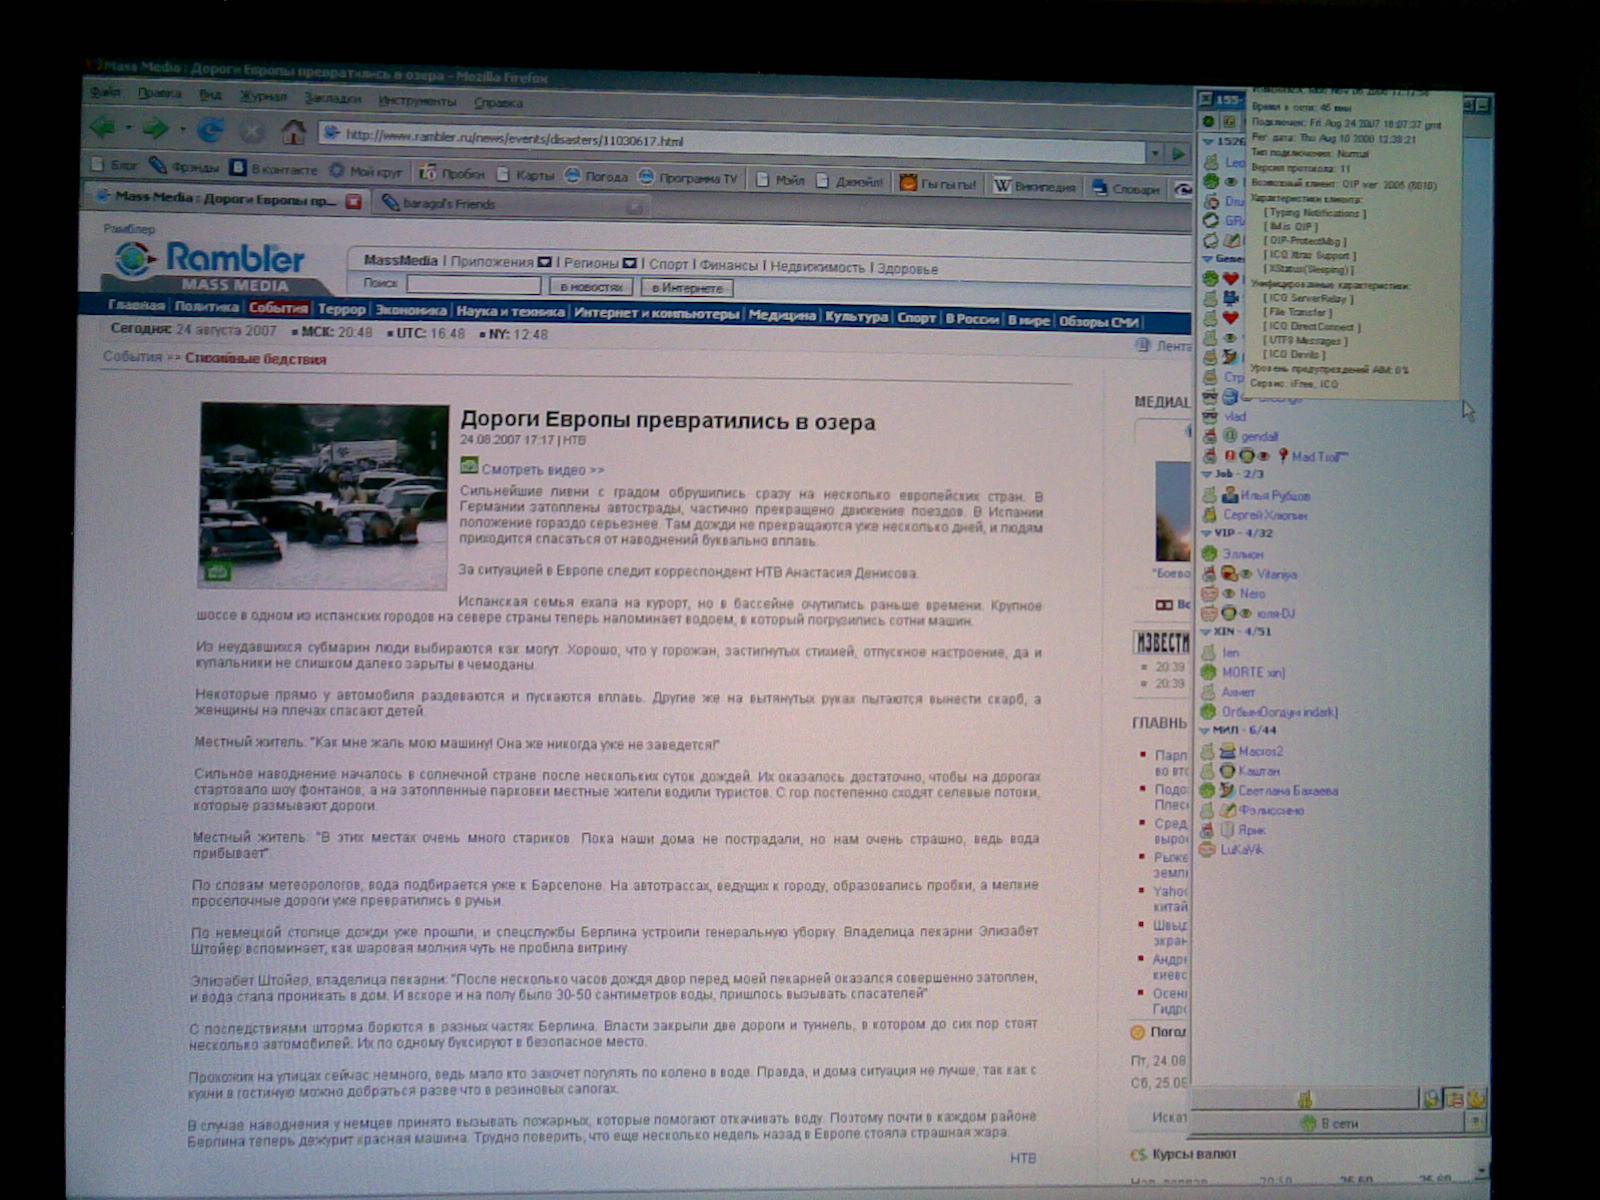
Task: Open the Закладки menu in Firefox
Action: point(332,99)
